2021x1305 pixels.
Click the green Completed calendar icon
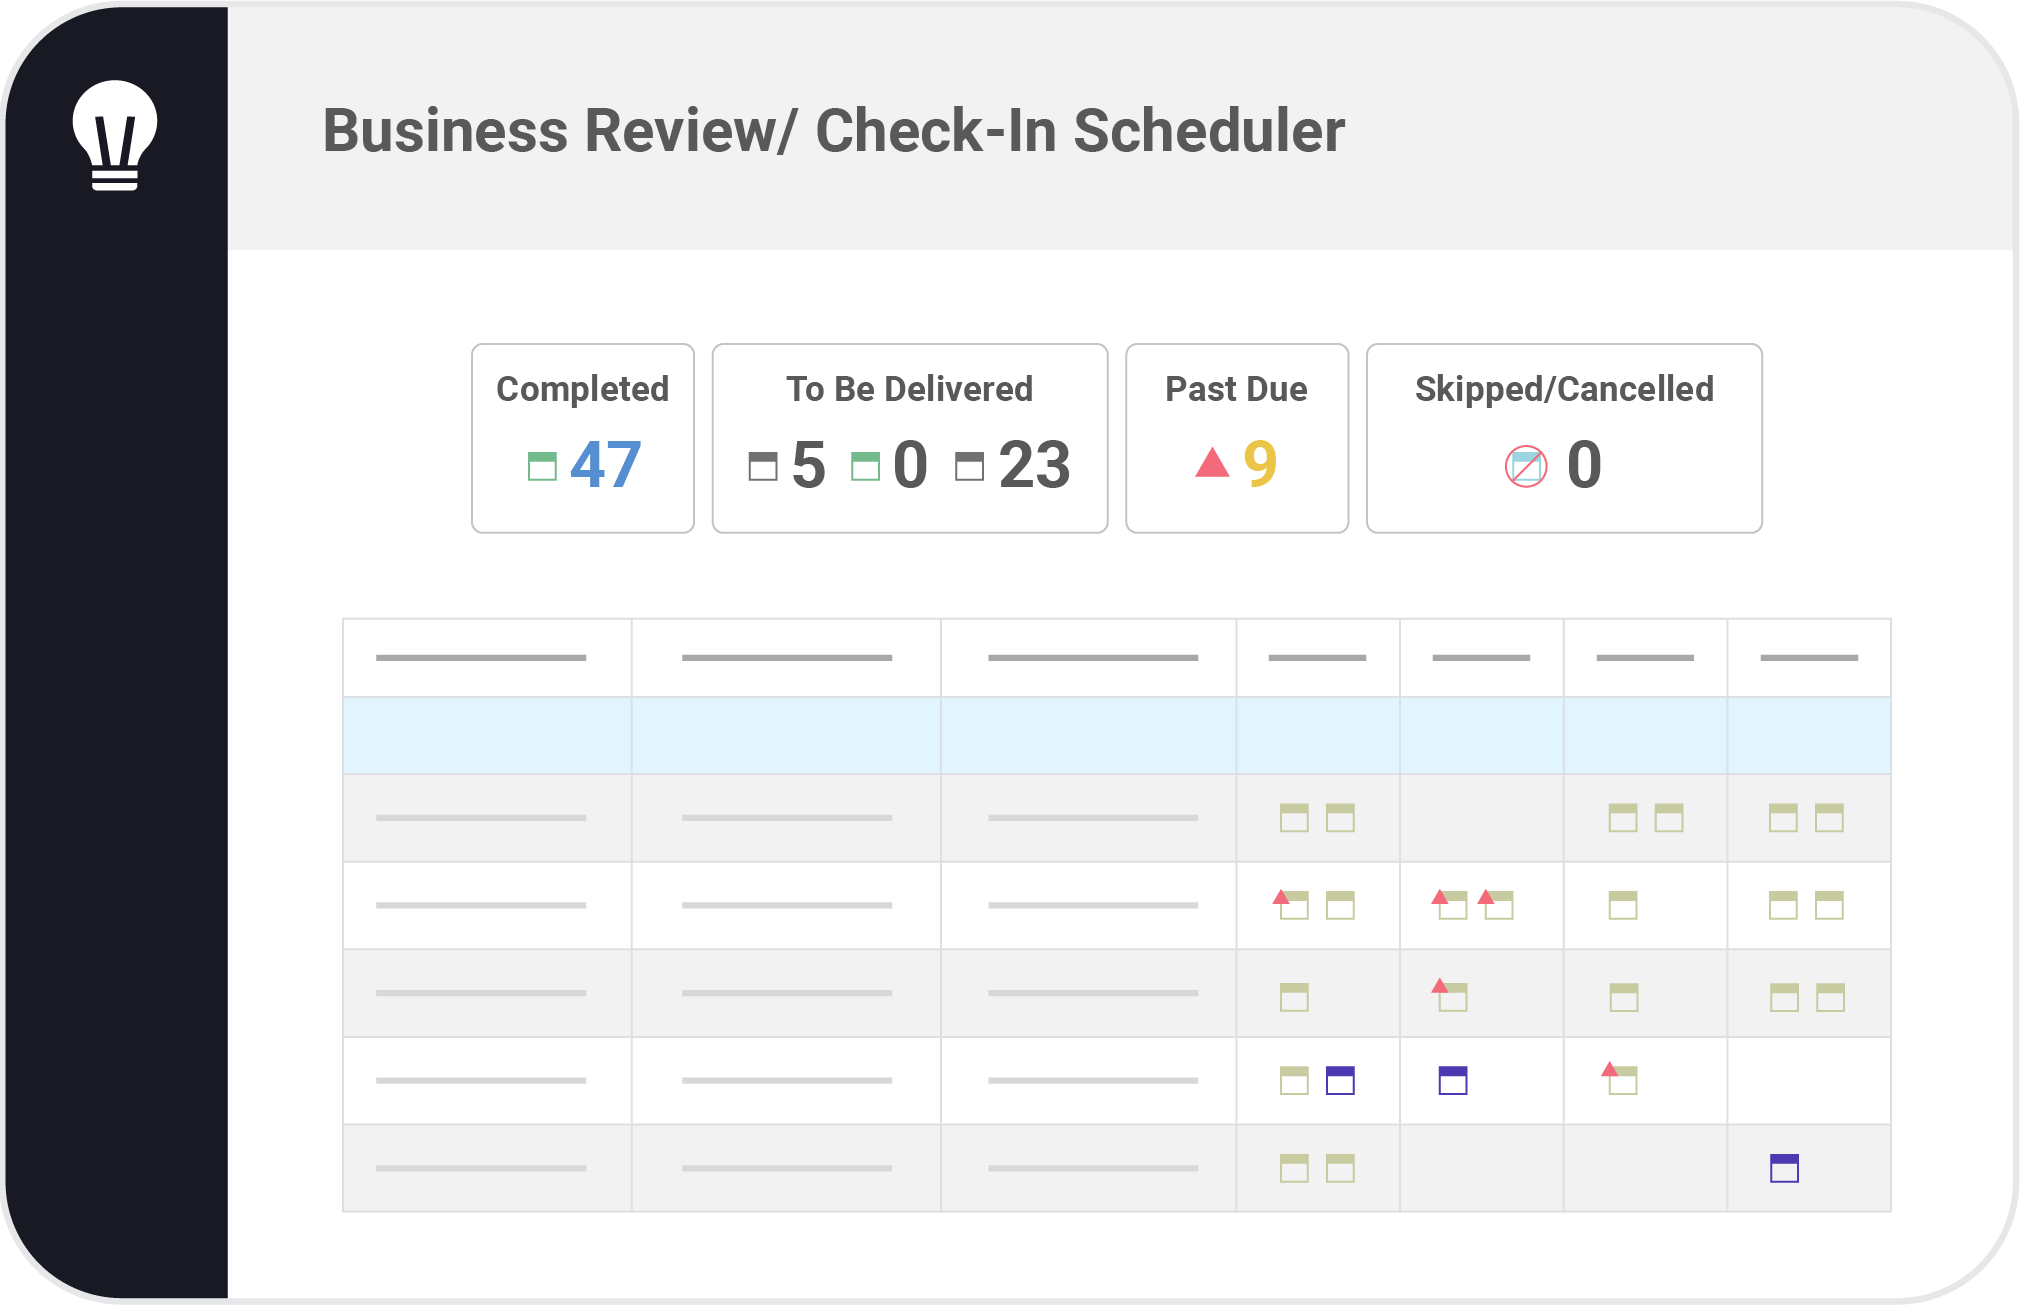click(542, 466)
